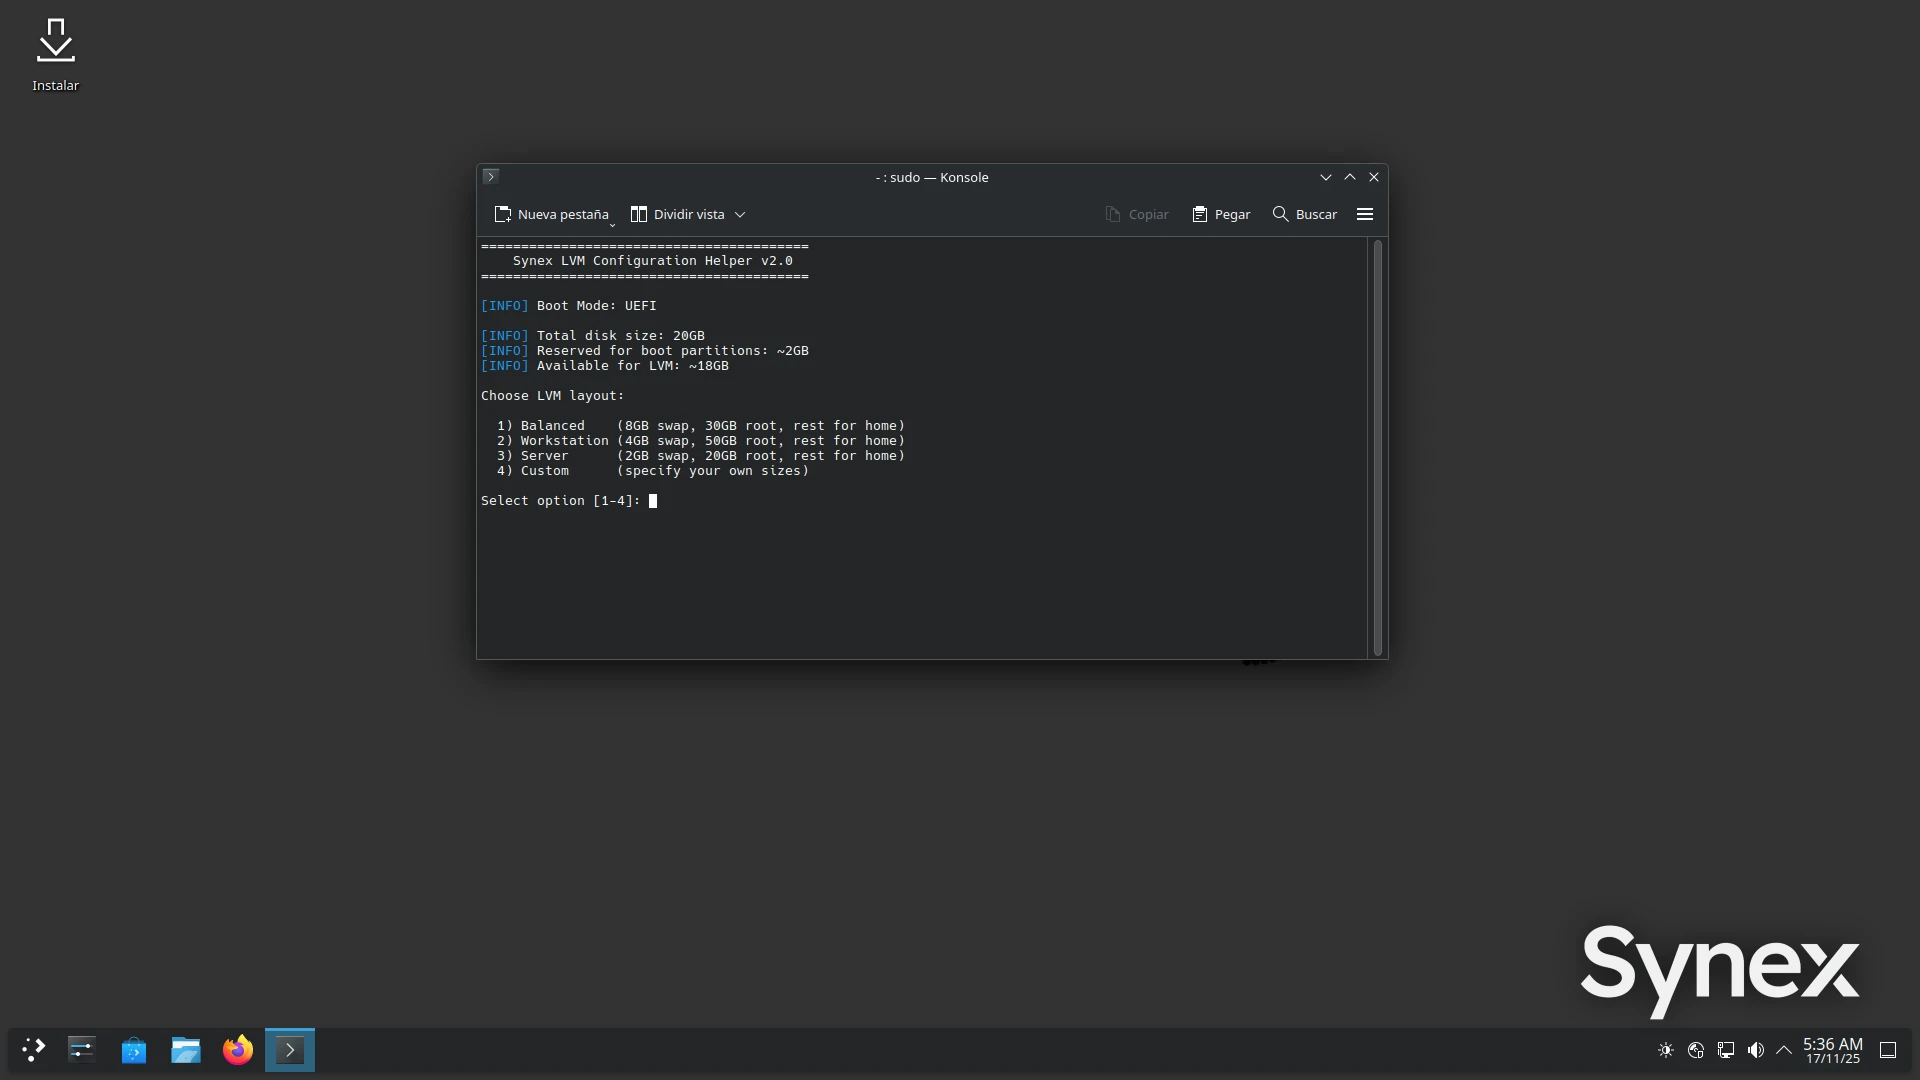
Task: Open the Konsole hamburger menu
Action: (1364, 214)
